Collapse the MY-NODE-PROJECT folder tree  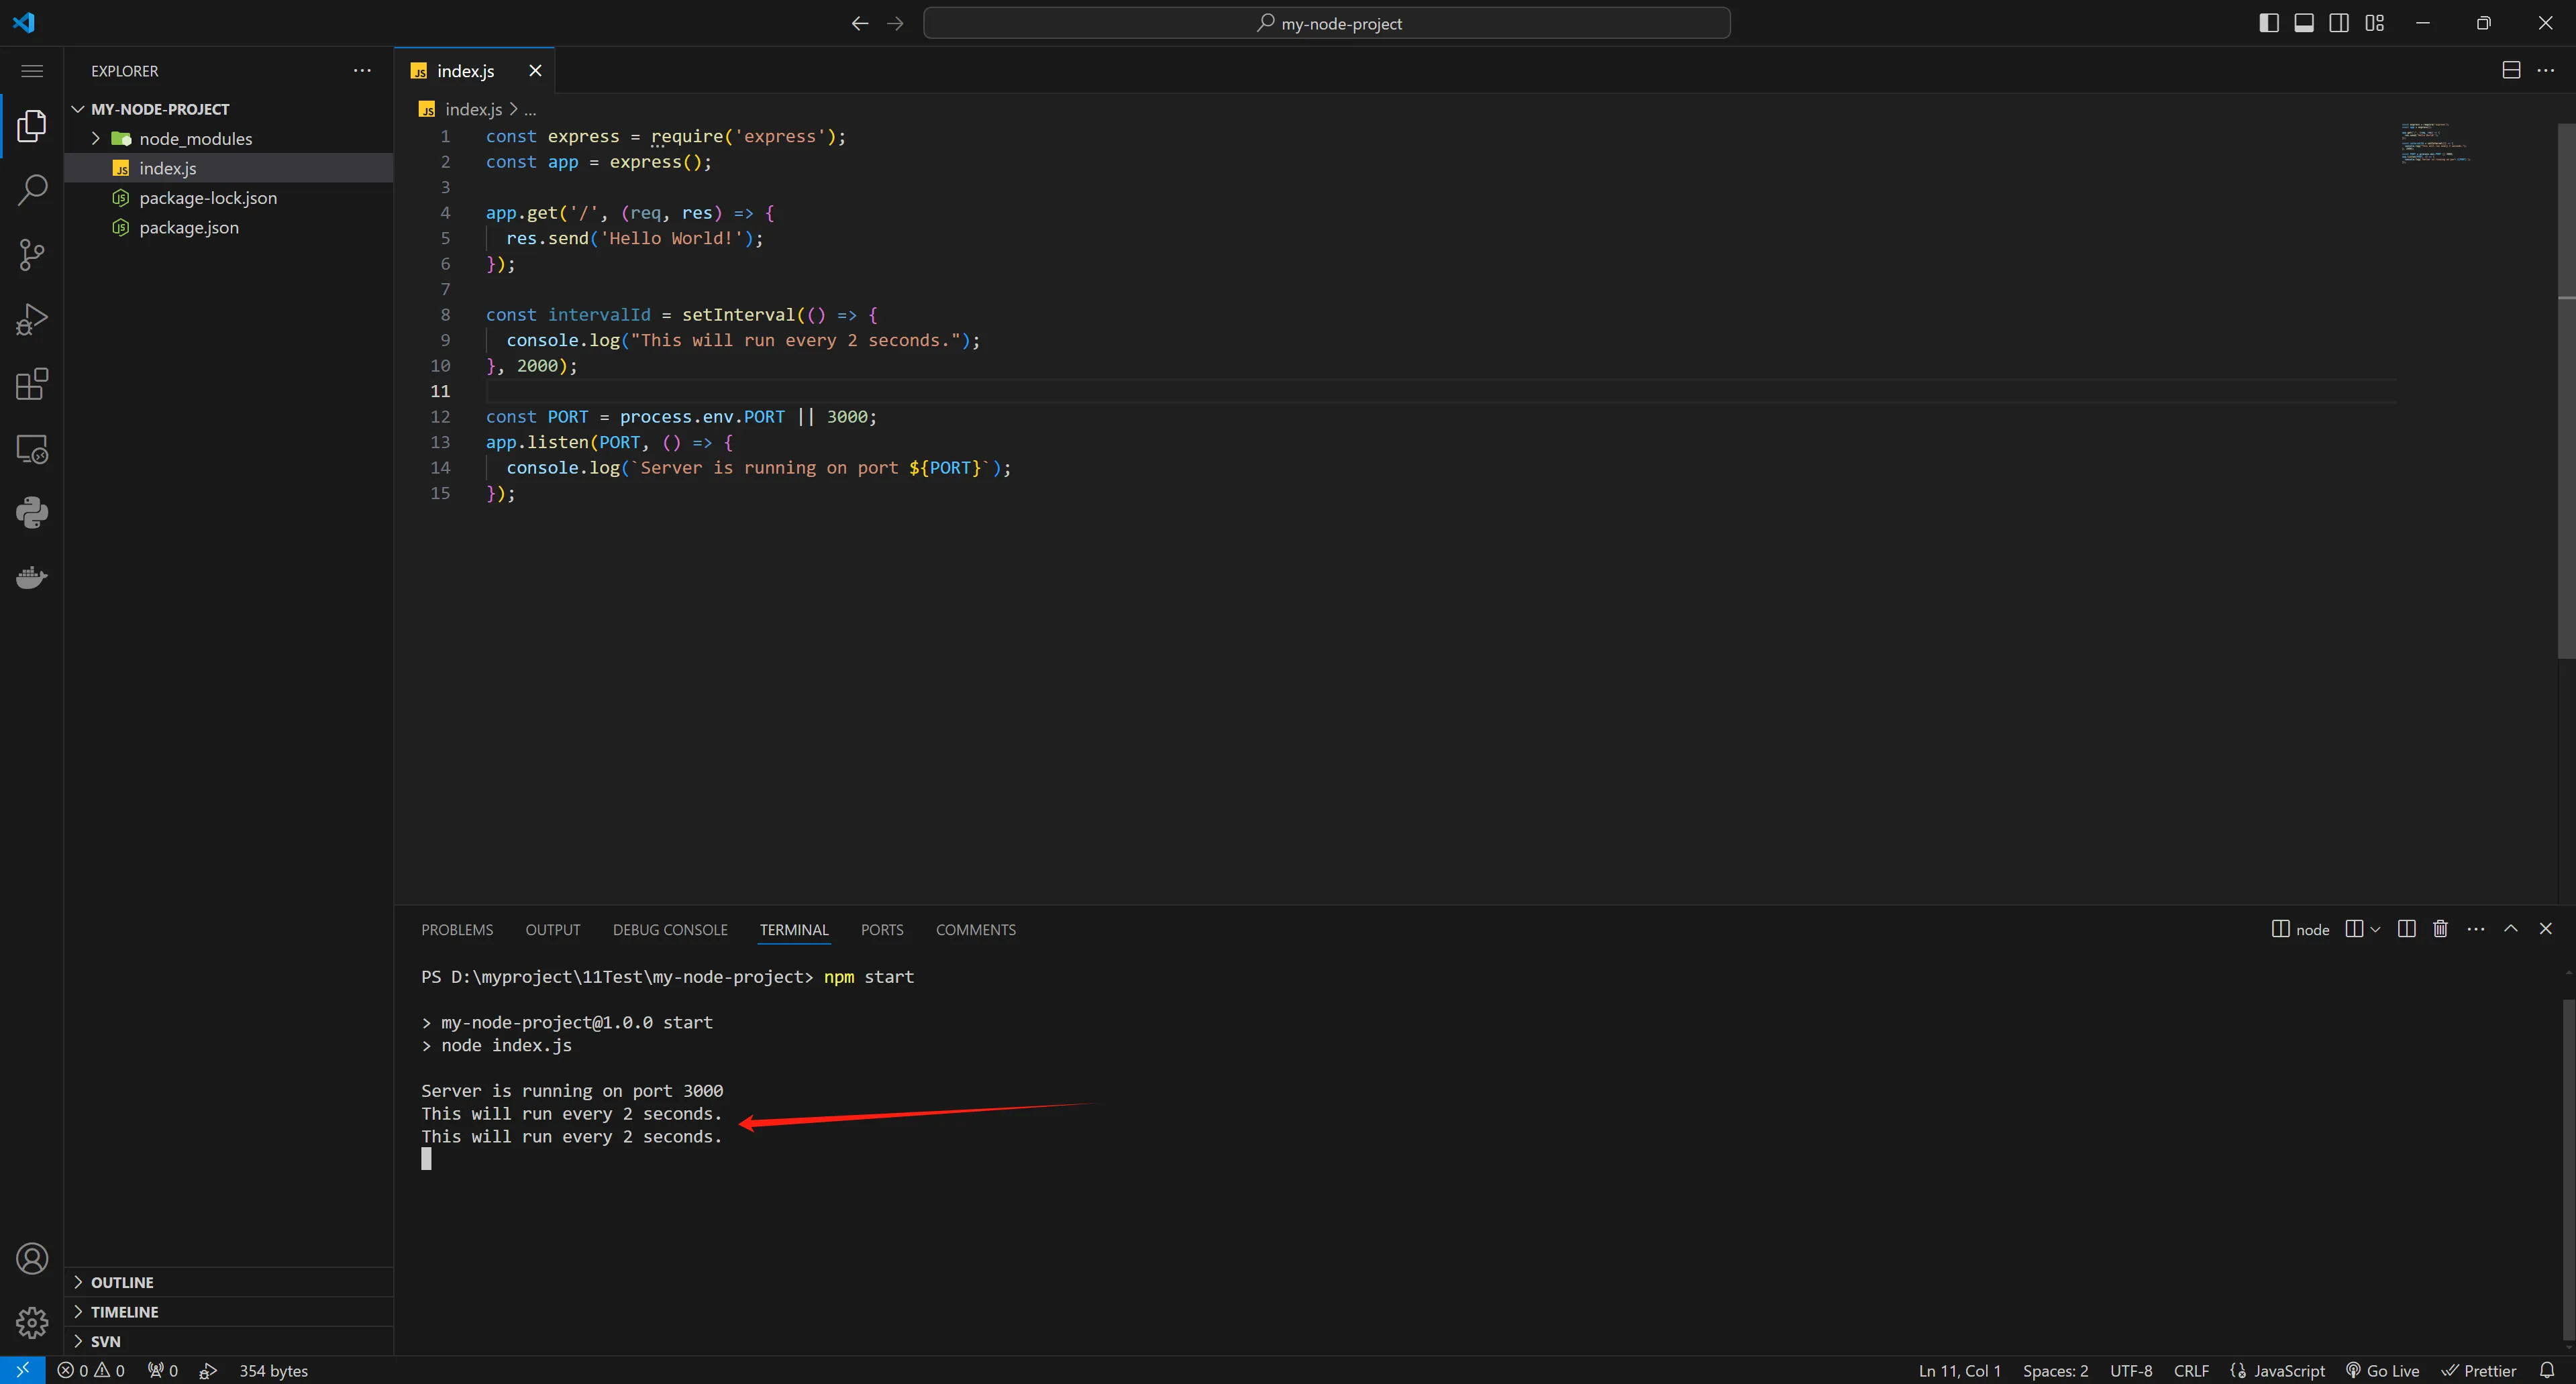pyautogui.click(x=78, y=109)
